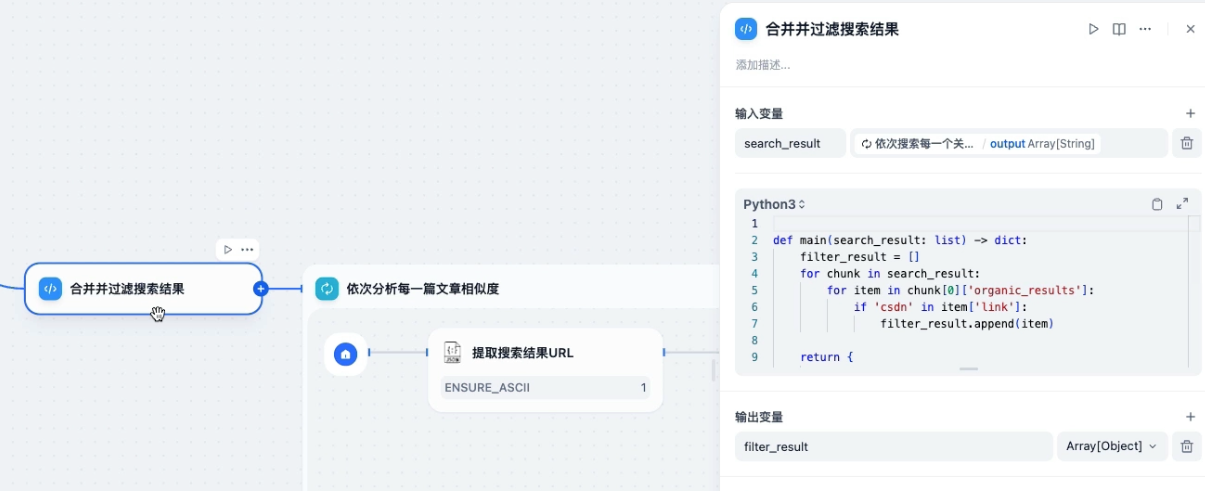The image size is (1205, 491).
Task: Copy the Python code to clipboard
Action: click(1157, 204)
